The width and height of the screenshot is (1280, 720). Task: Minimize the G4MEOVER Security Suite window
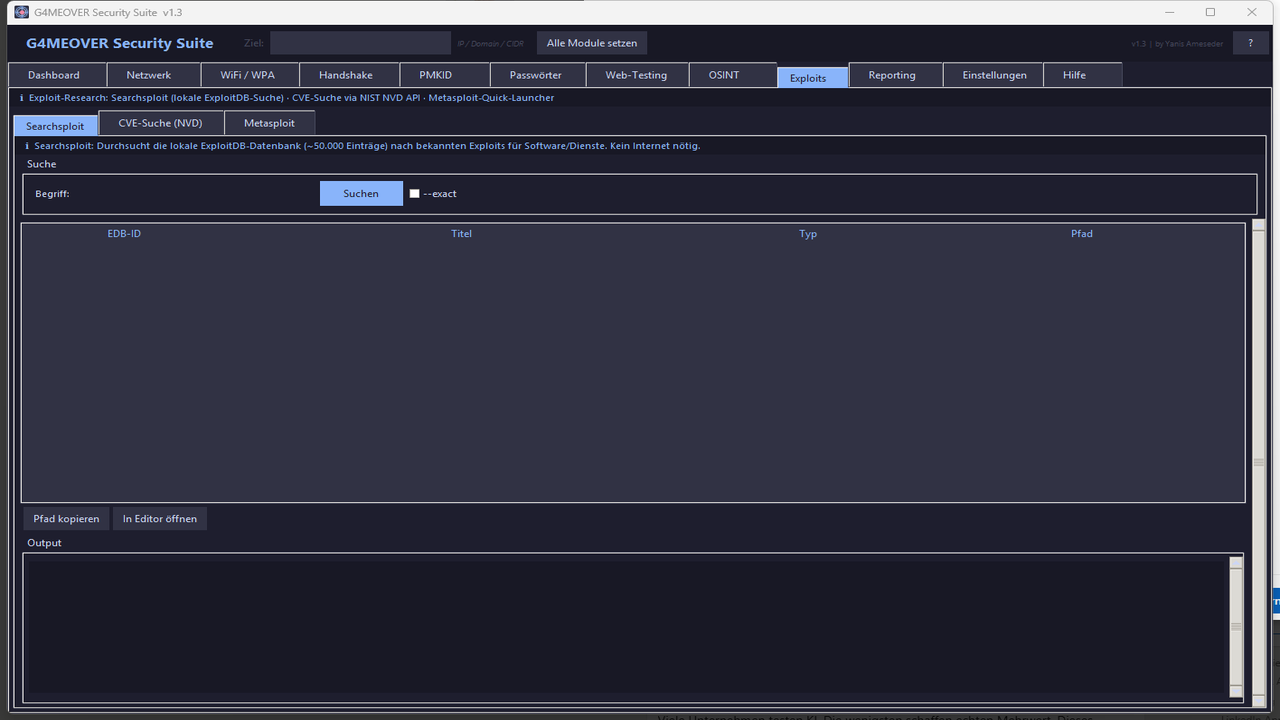(x=1169, y=12)
